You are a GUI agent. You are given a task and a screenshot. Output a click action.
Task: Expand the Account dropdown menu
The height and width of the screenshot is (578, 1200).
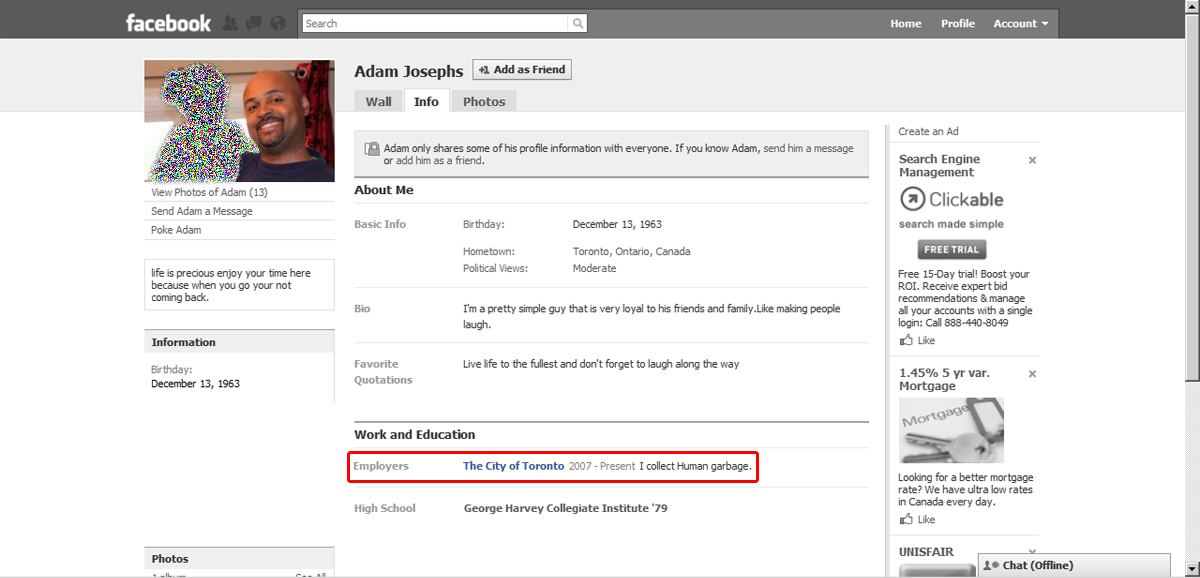pyautogui.click(x=1020, y=23)
